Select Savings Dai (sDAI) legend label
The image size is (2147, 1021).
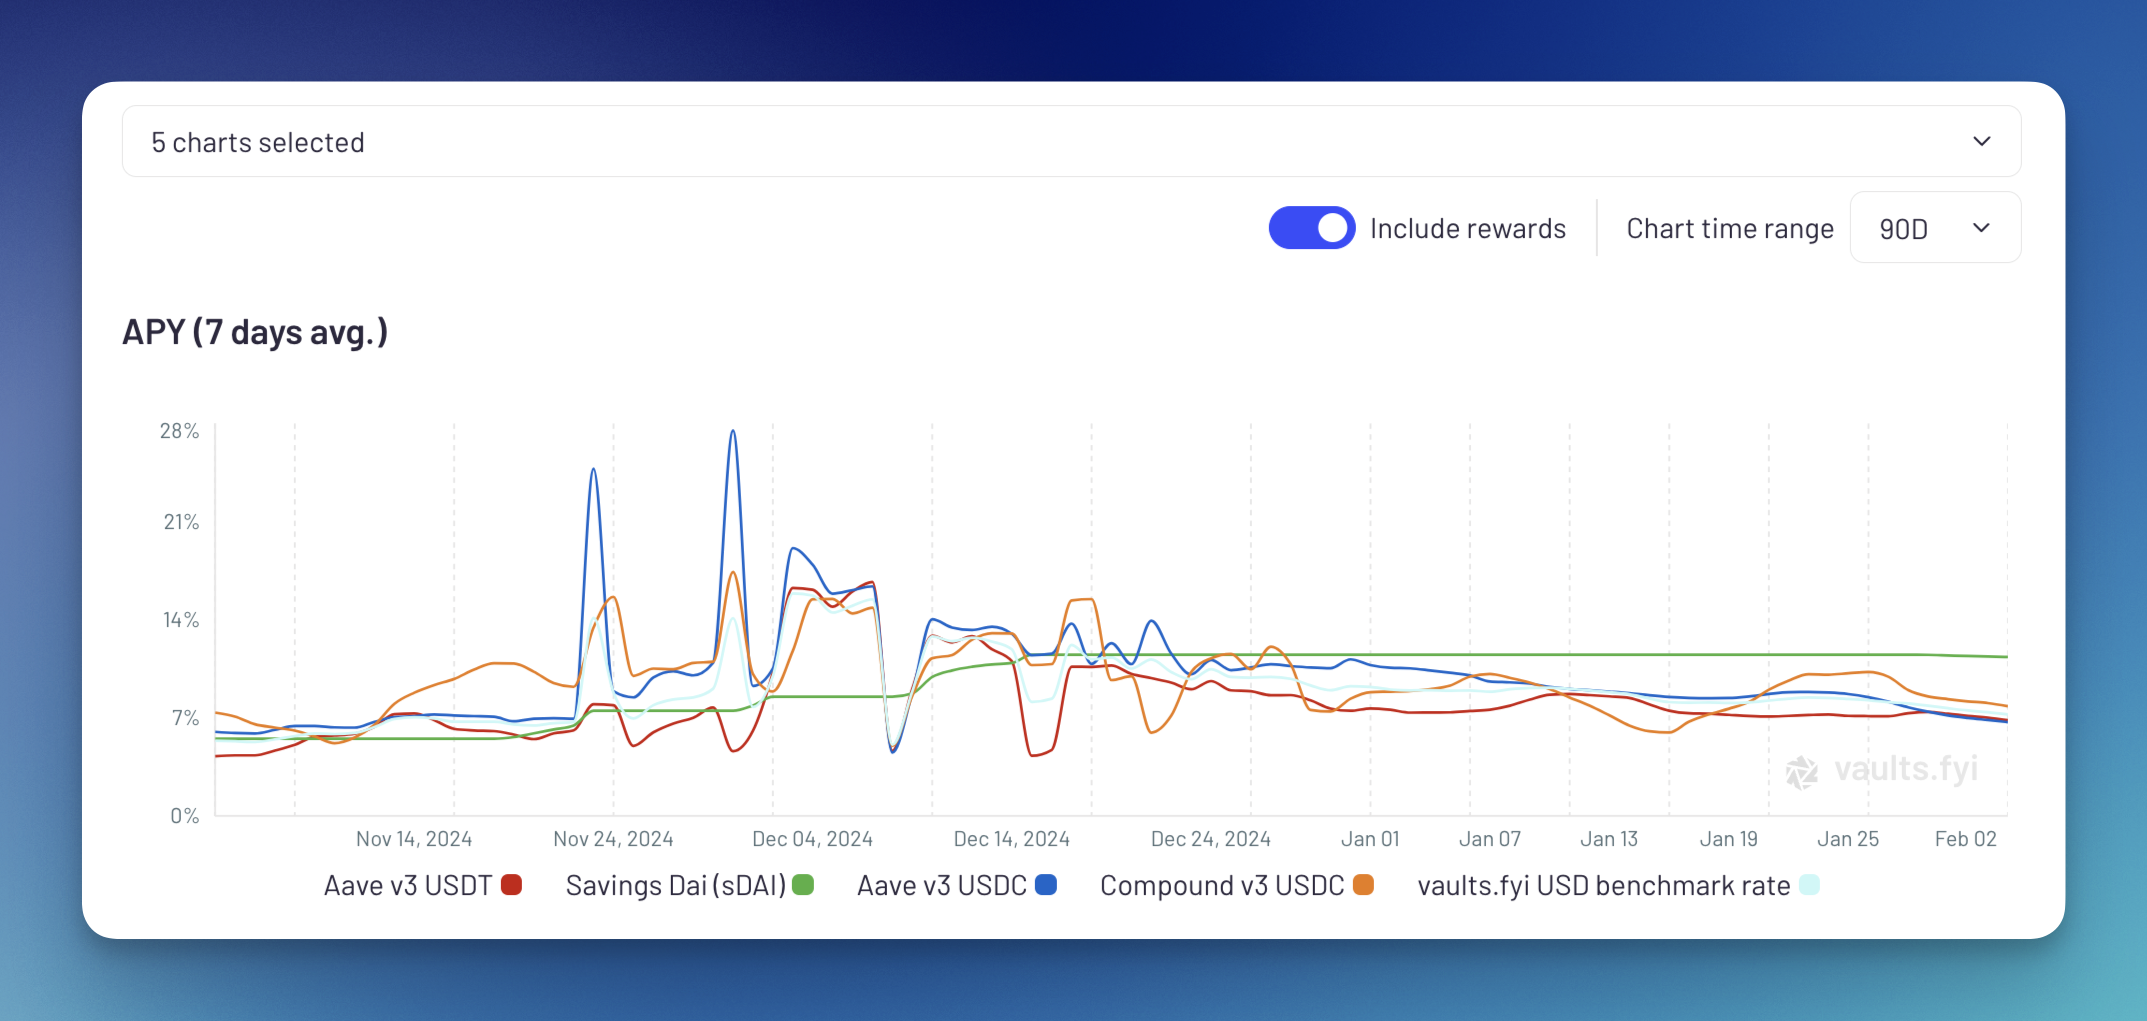pyautogui.click(x=676, y=886)
